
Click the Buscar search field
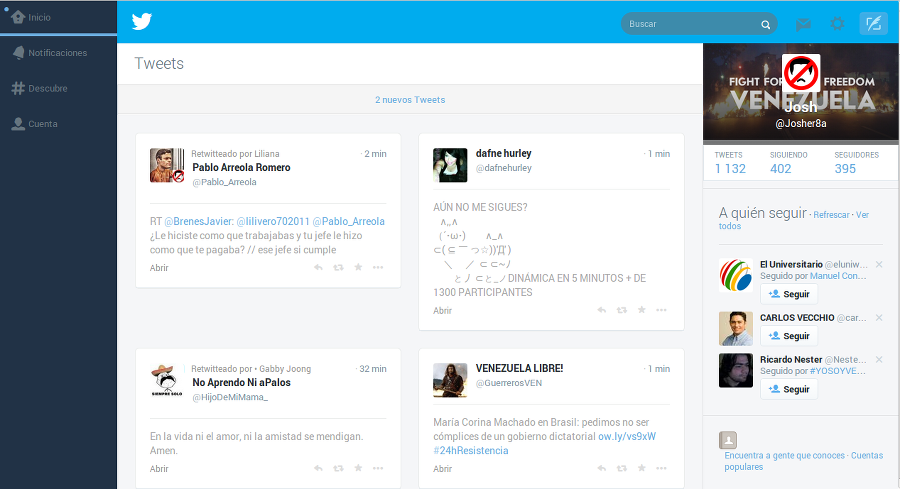pyautogui.click(x=699, y=24)
